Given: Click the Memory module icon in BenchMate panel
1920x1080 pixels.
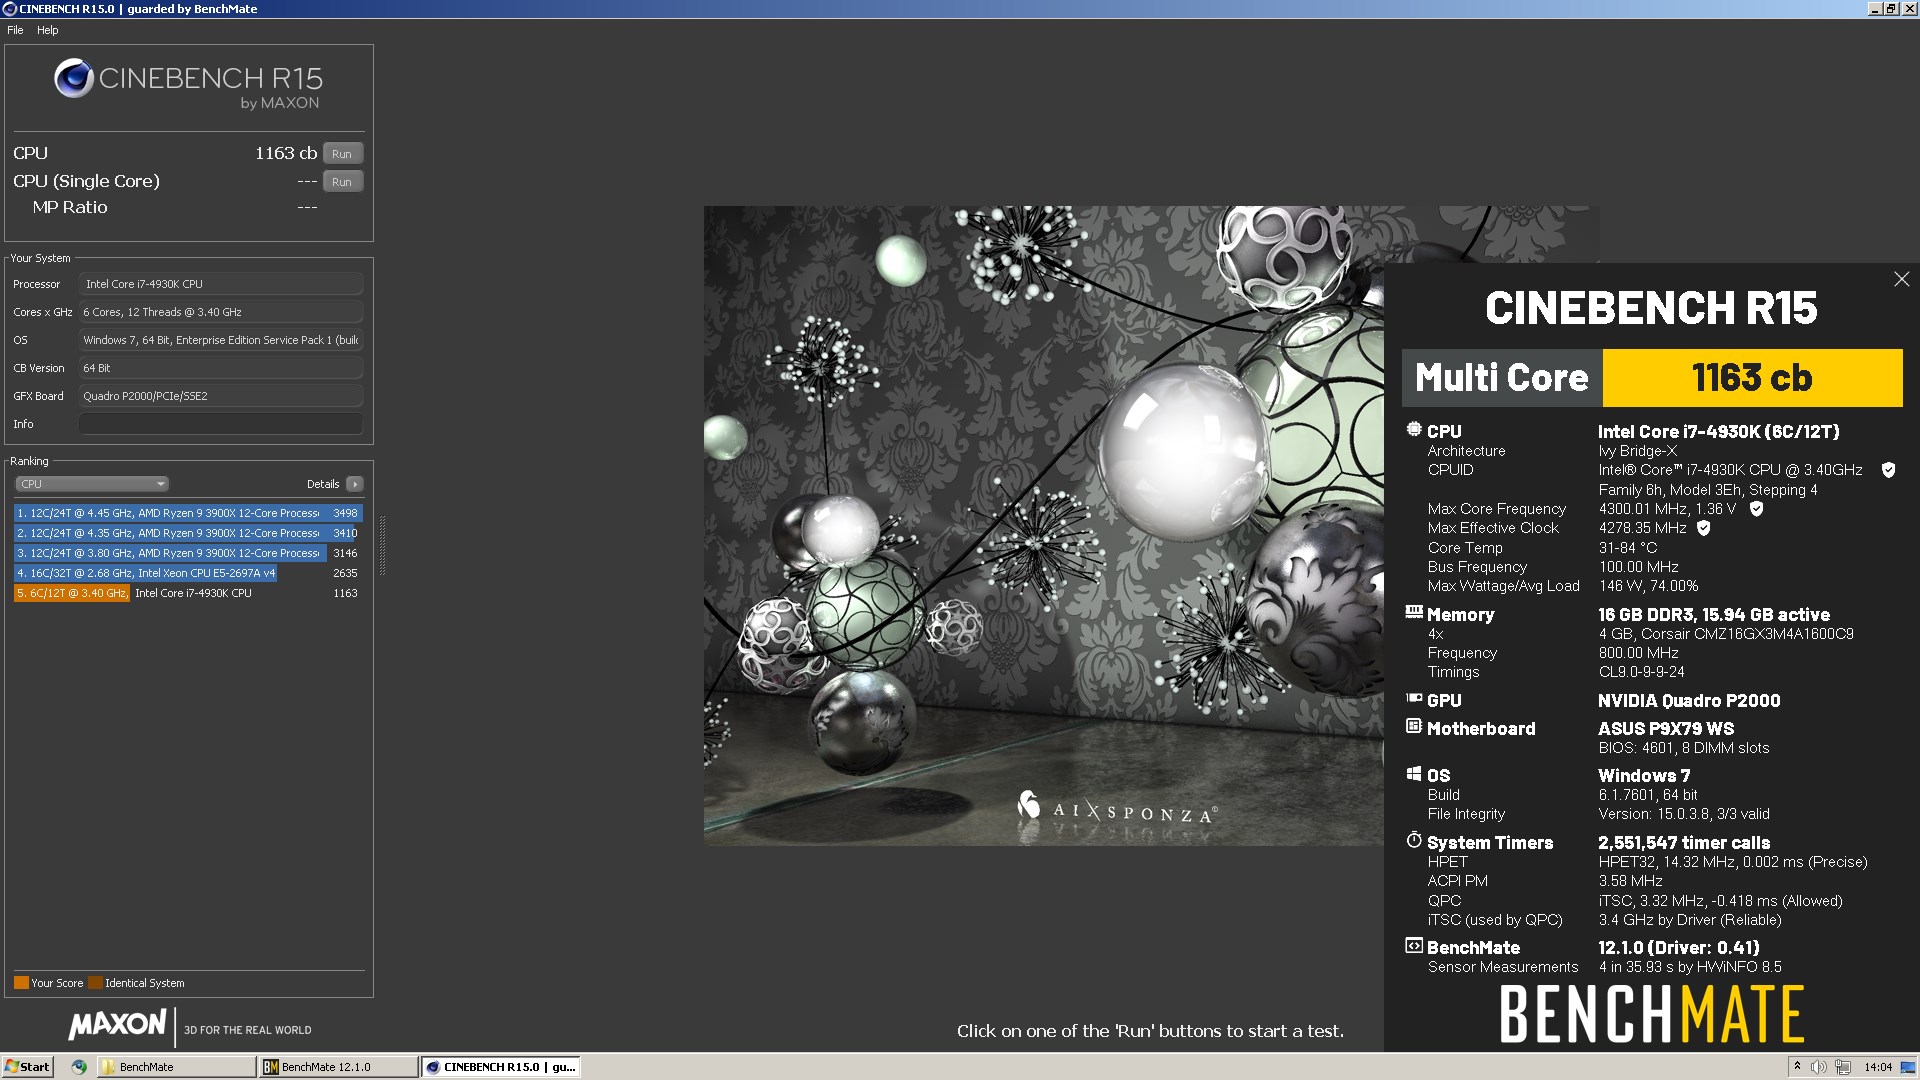Looking at the screenshot, I should pyautogui.click(x=1414, y=612).
